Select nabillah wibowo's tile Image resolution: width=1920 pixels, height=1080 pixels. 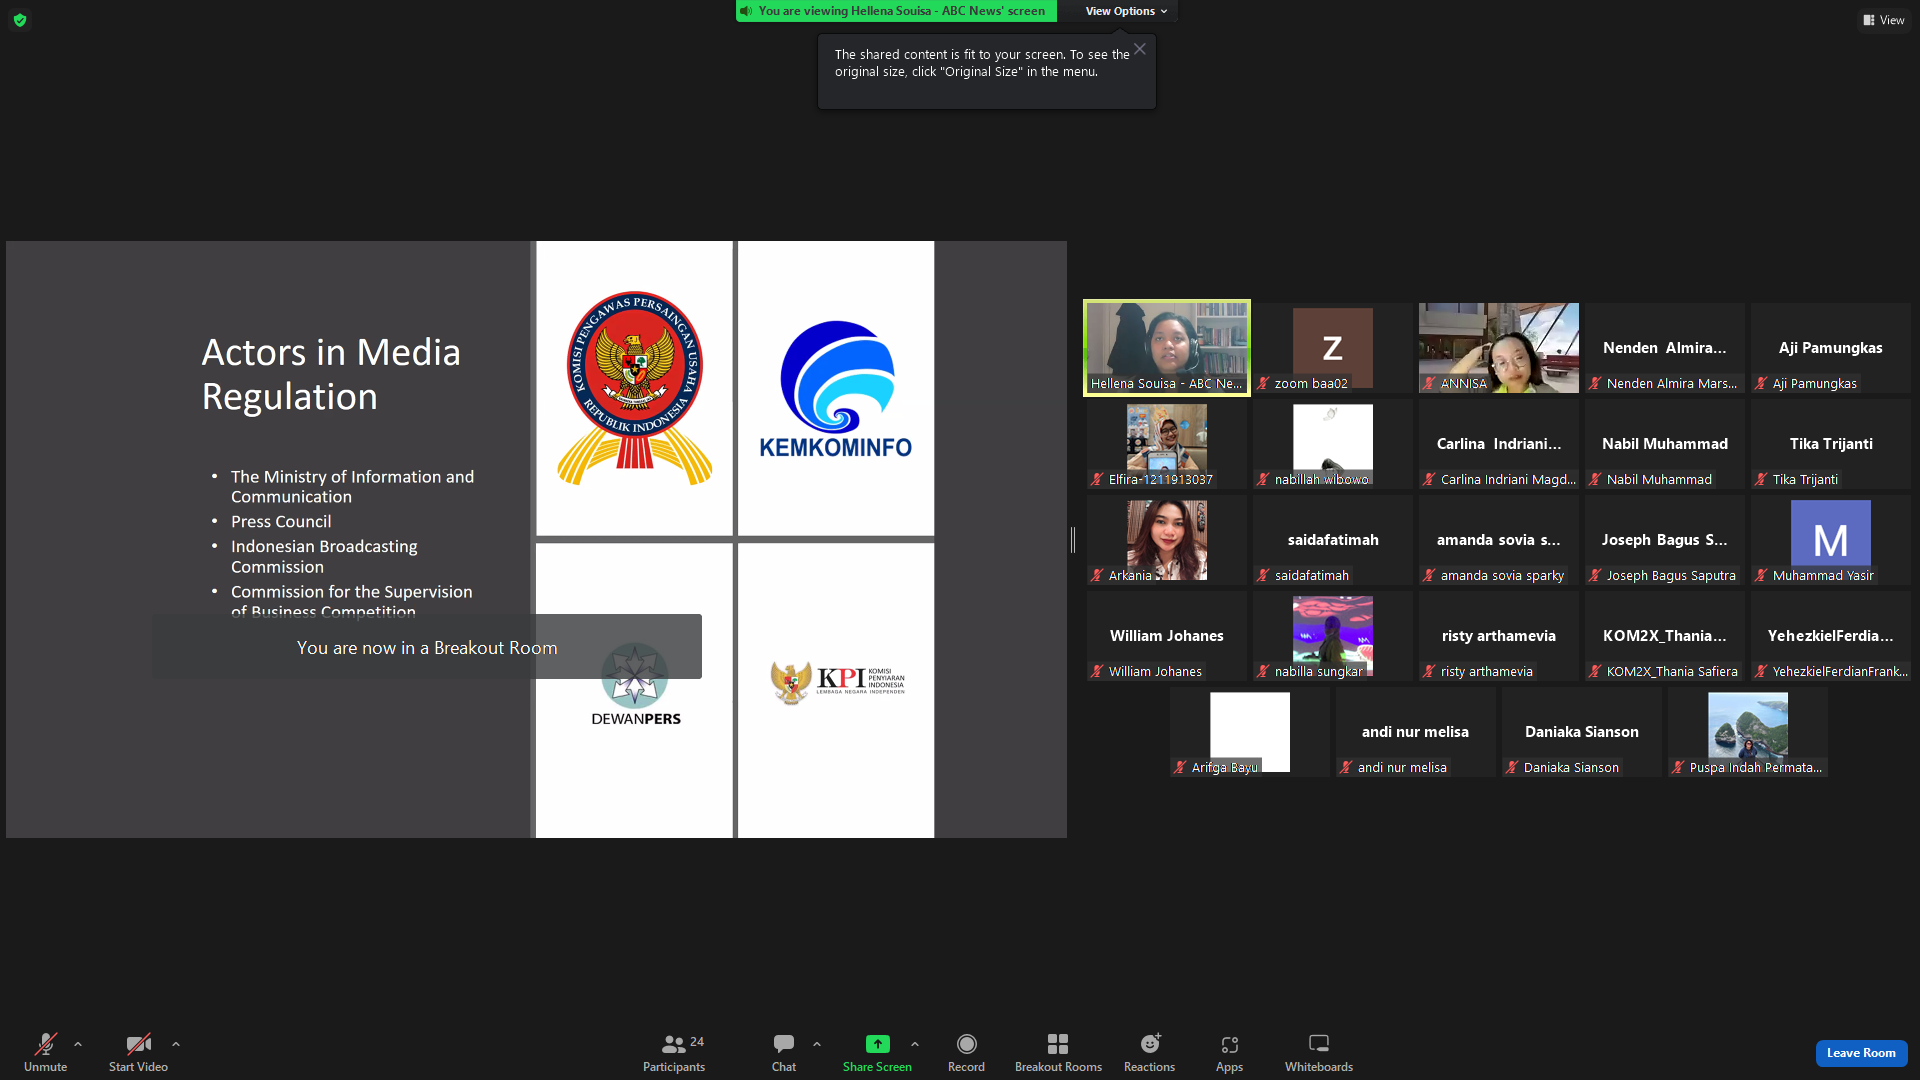(1333, 444)
